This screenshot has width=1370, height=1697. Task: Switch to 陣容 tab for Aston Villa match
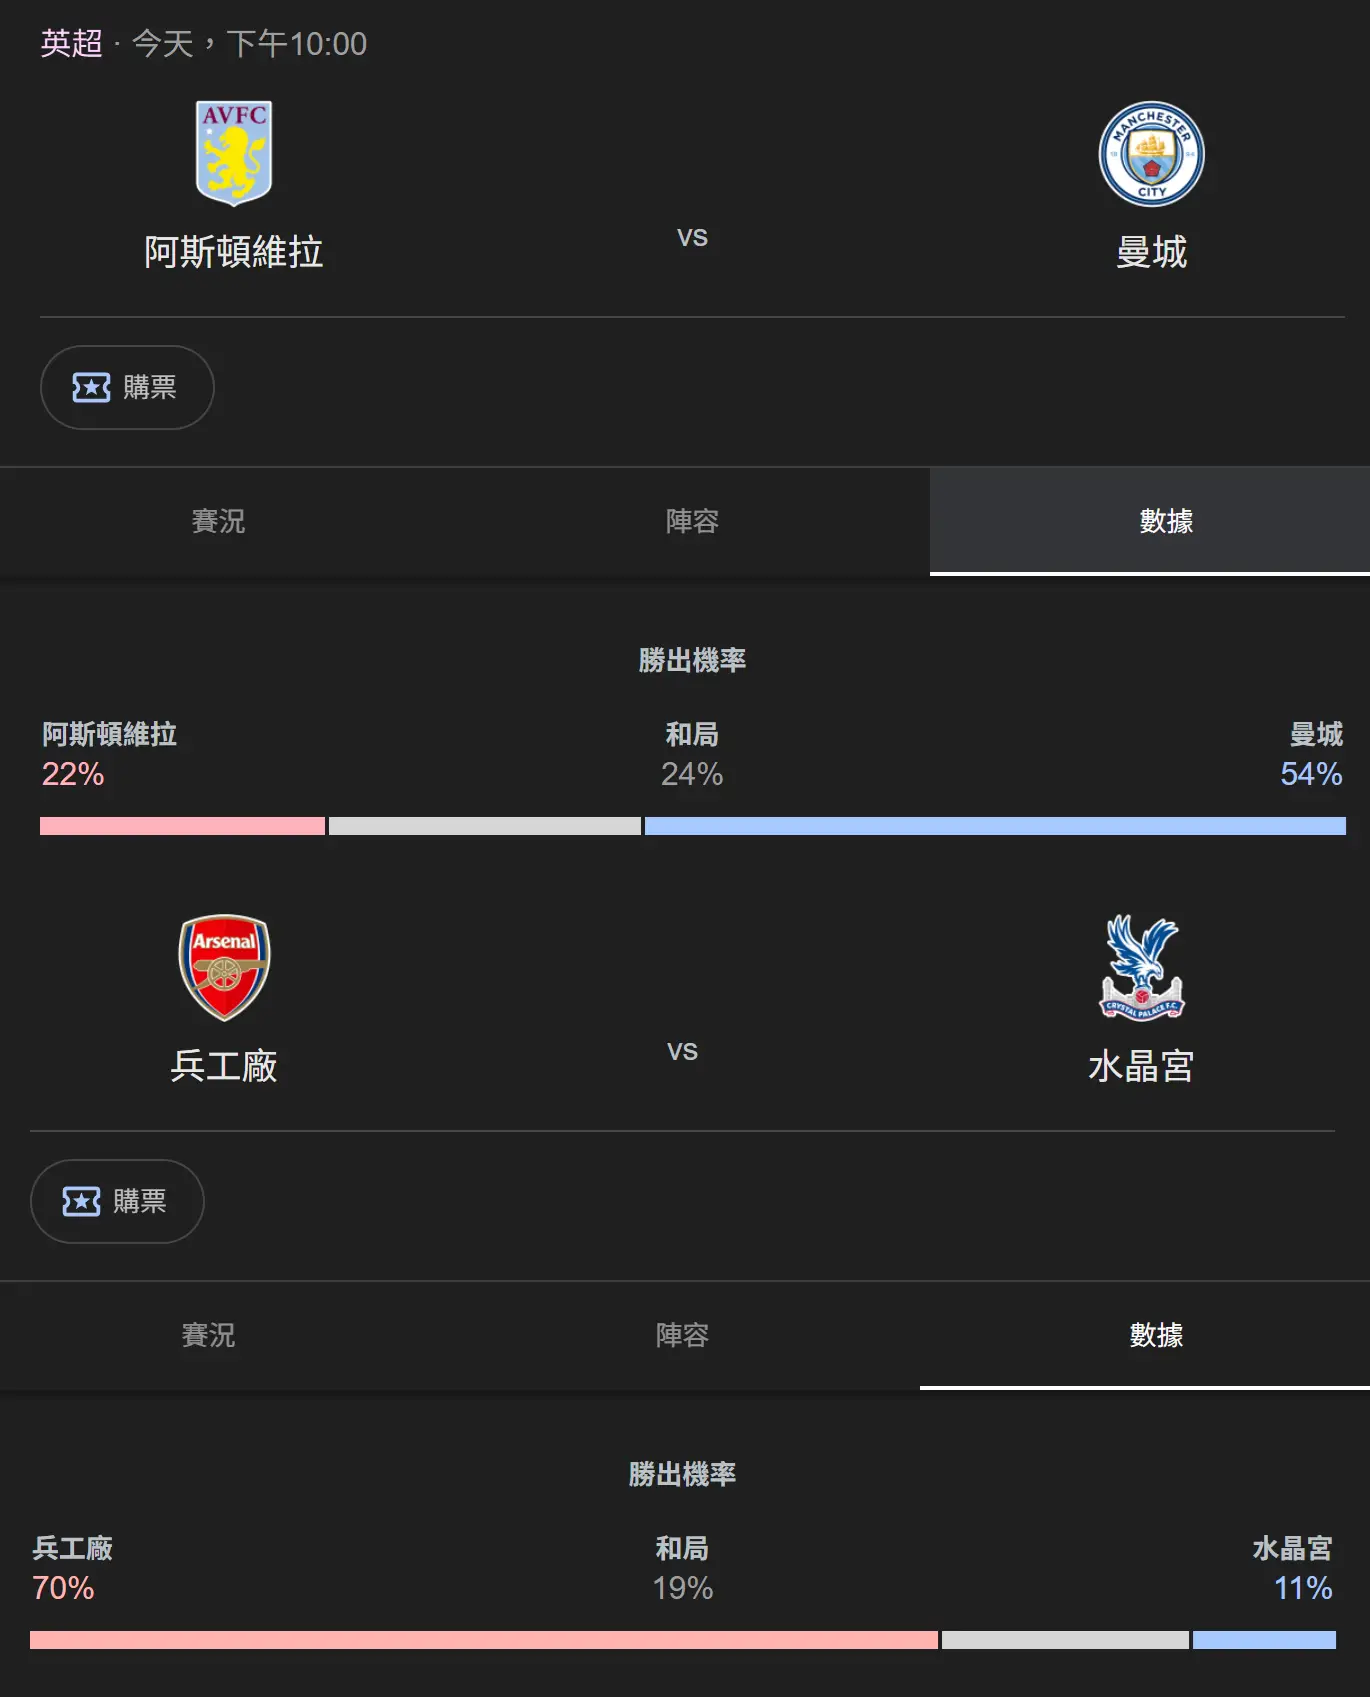(x=692, y=521)
